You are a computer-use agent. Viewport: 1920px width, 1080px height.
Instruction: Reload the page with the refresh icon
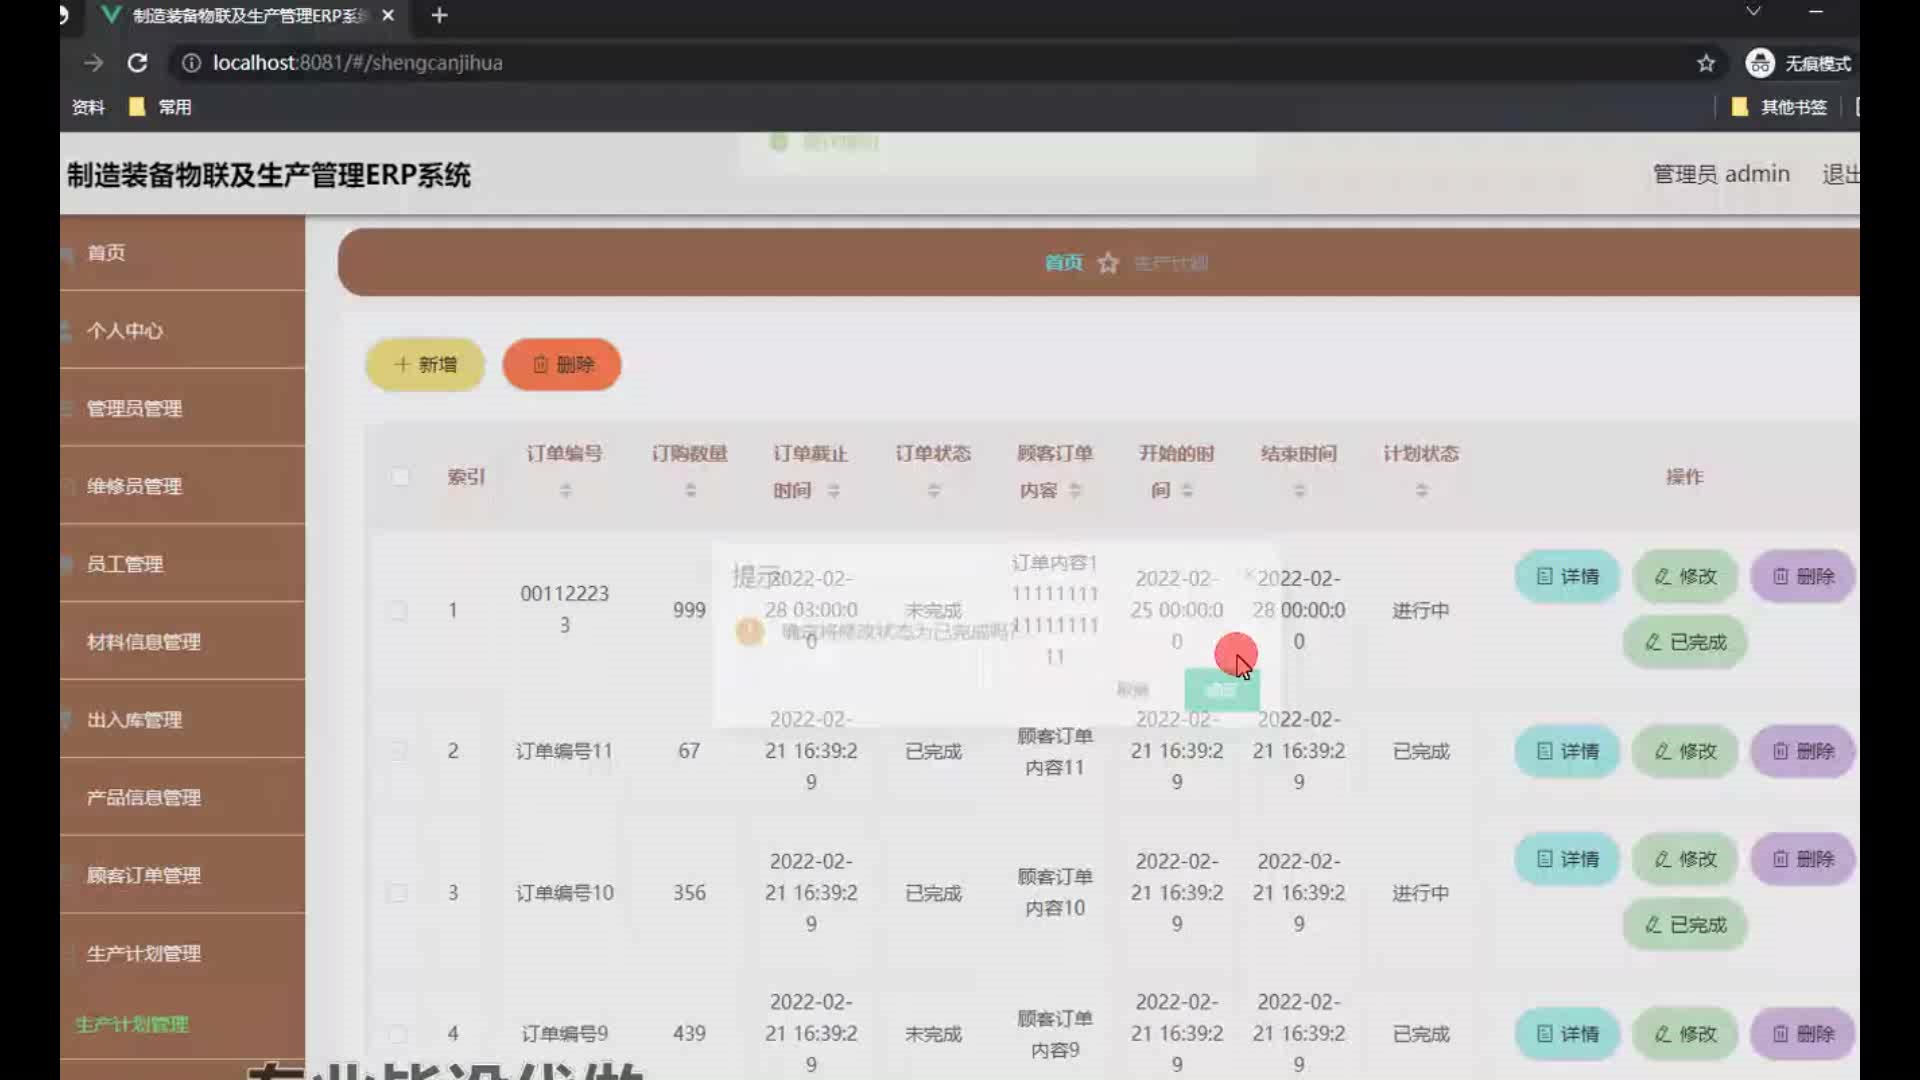pos(138,63)
